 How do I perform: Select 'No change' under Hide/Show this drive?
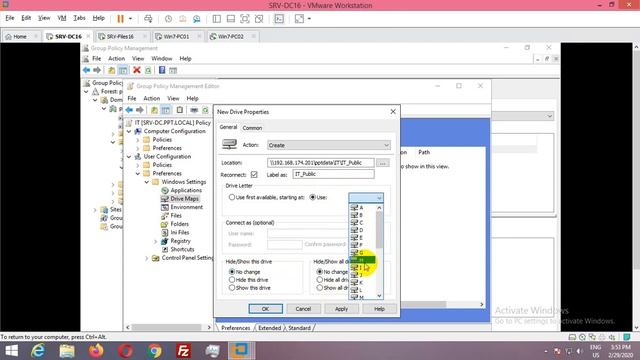pyautogui.click(x=232, y=271)
